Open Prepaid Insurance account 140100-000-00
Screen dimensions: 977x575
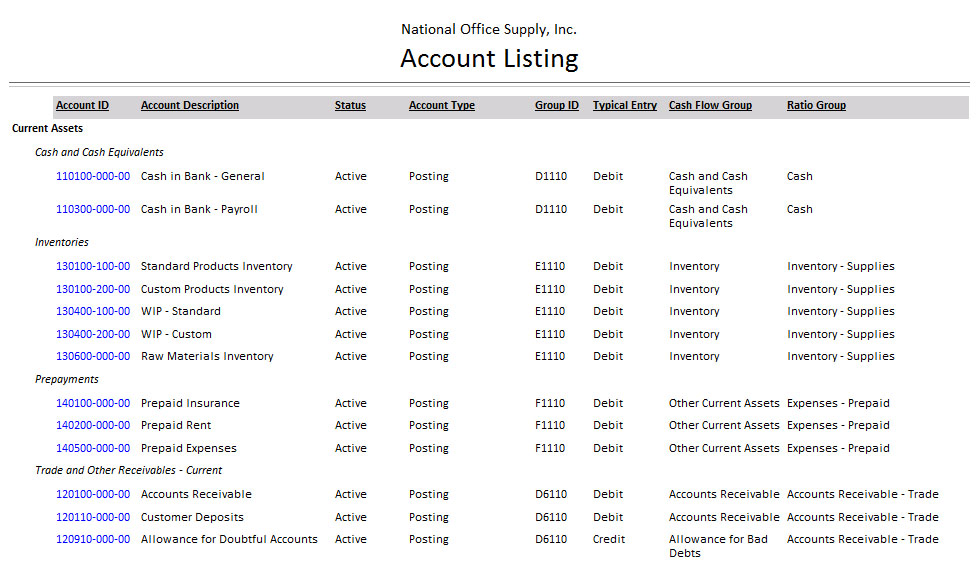pos(93,403)
